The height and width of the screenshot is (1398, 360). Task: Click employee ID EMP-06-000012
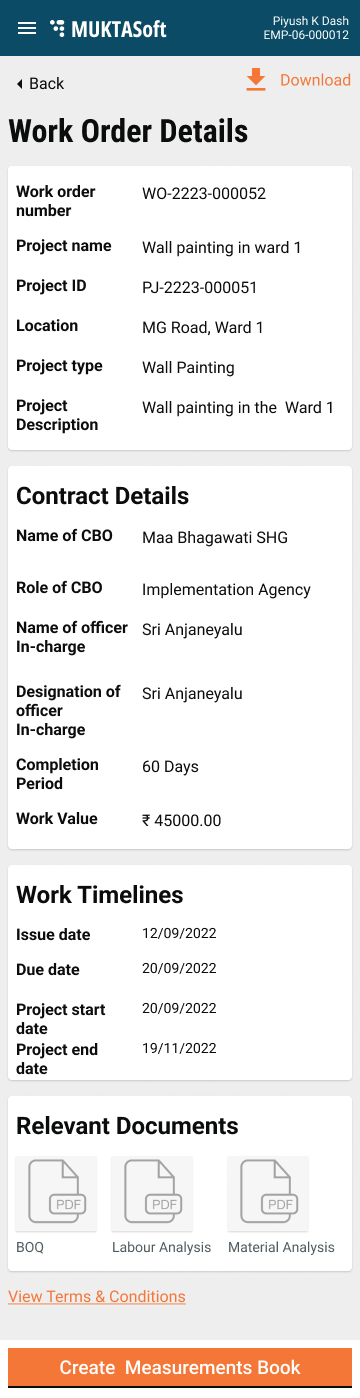(306, 35)
